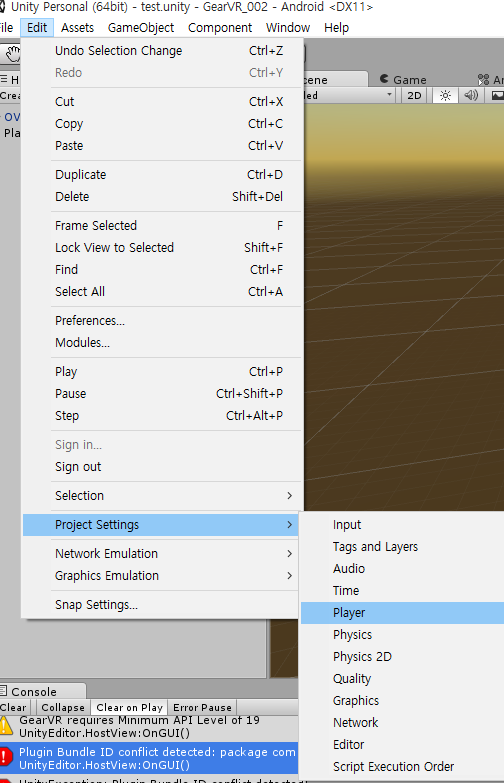Open Network project settings
504x783 pixels.
tap(402, 722)
